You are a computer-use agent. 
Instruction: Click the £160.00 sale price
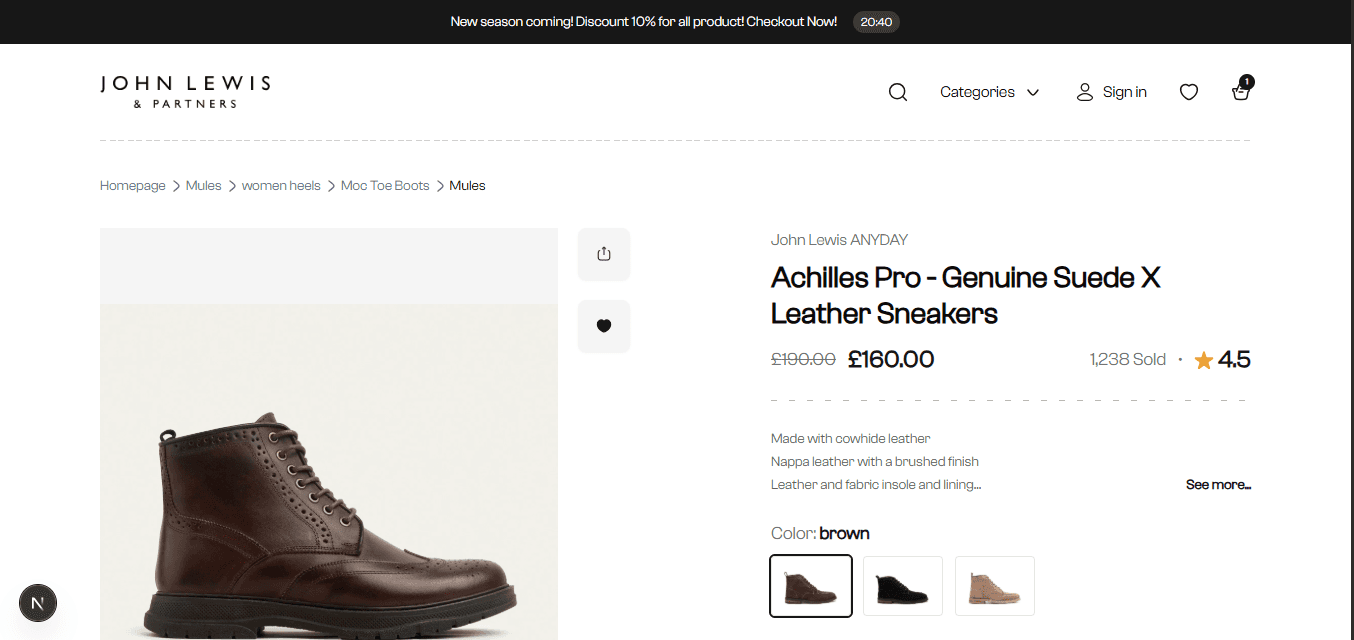891,360
